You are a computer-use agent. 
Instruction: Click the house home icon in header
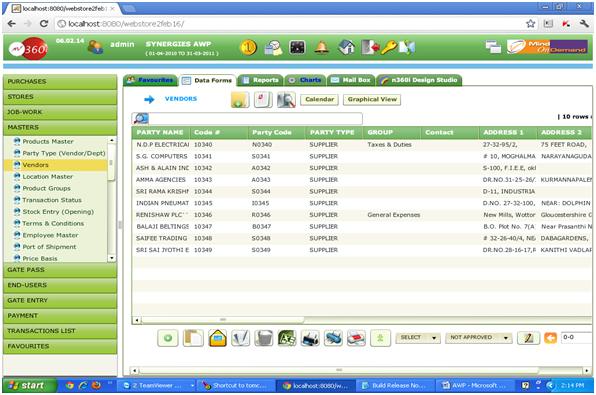tap(346, 48)
